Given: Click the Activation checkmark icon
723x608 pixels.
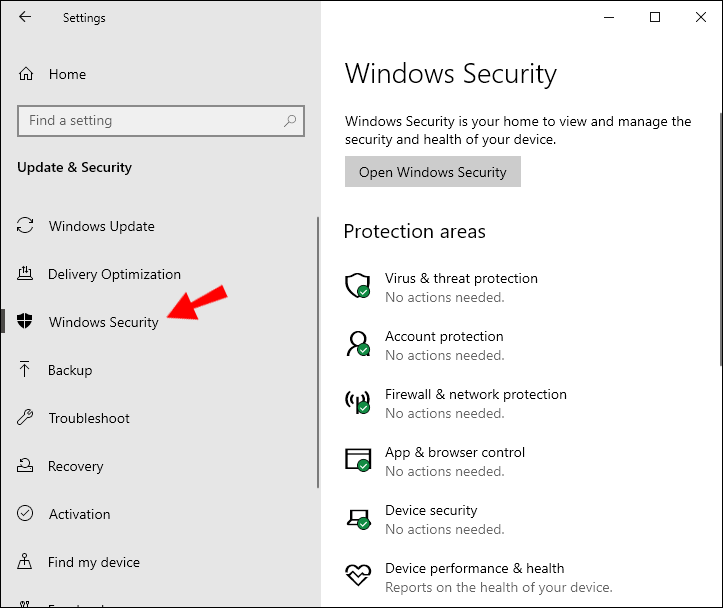Looking at the screenshot, I should [26, 514].
